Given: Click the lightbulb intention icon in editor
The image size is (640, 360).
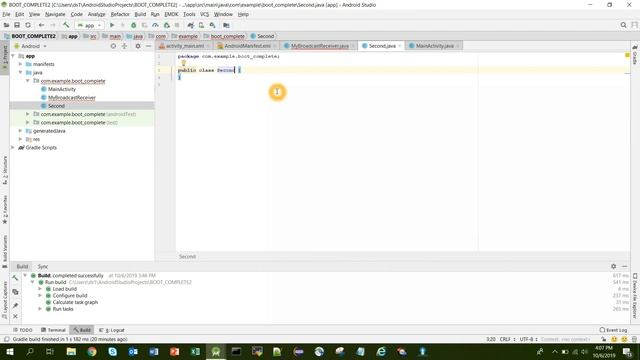Looking at the screenshot, I should click(183, 63).
